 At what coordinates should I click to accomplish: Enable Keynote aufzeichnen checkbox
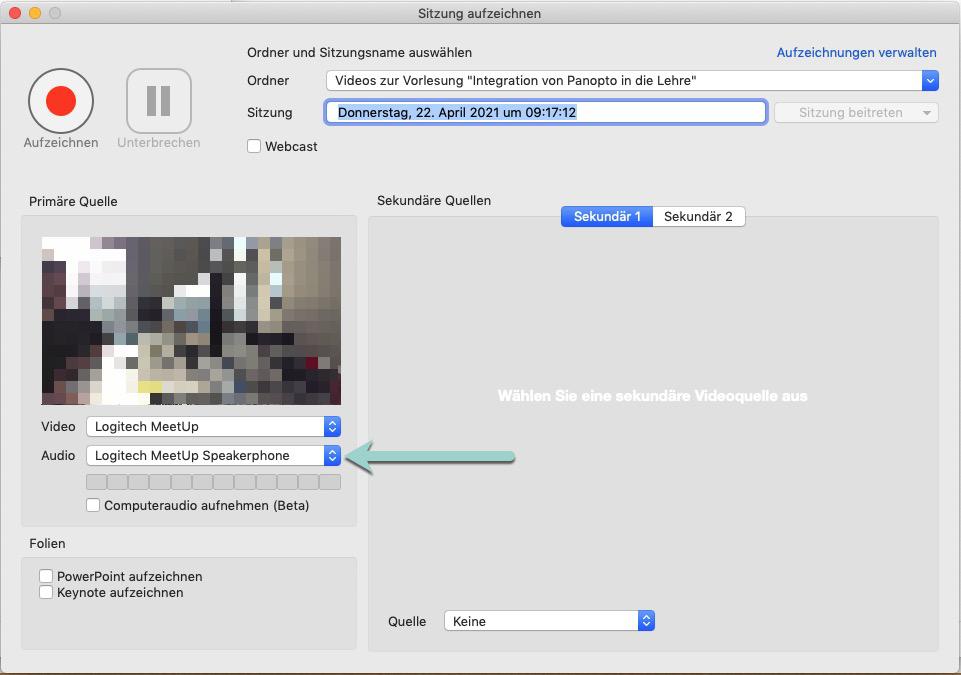[46, 592]
